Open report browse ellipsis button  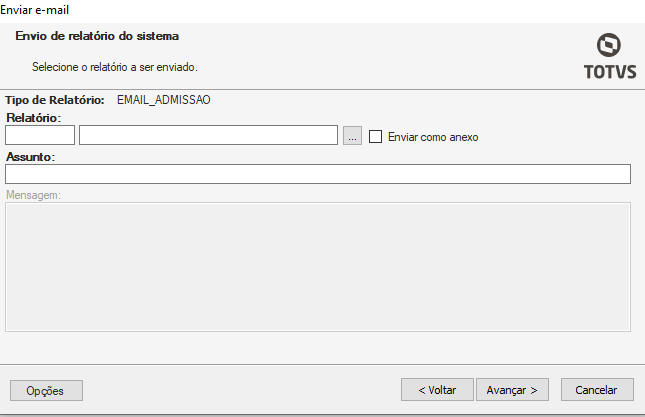point(352,136)
